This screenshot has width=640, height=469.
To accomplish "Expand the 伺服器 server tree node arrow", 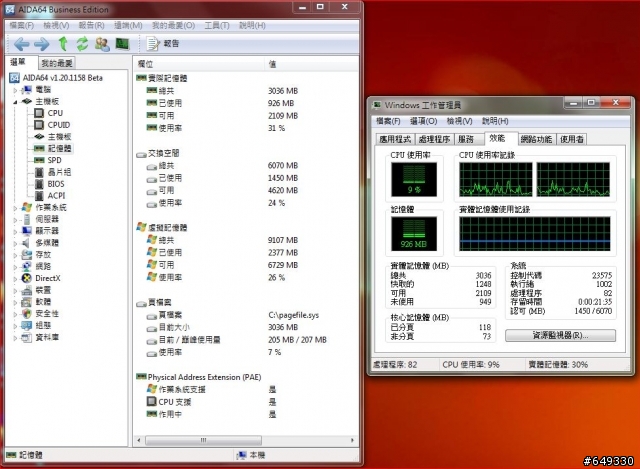I will point(15,220).
